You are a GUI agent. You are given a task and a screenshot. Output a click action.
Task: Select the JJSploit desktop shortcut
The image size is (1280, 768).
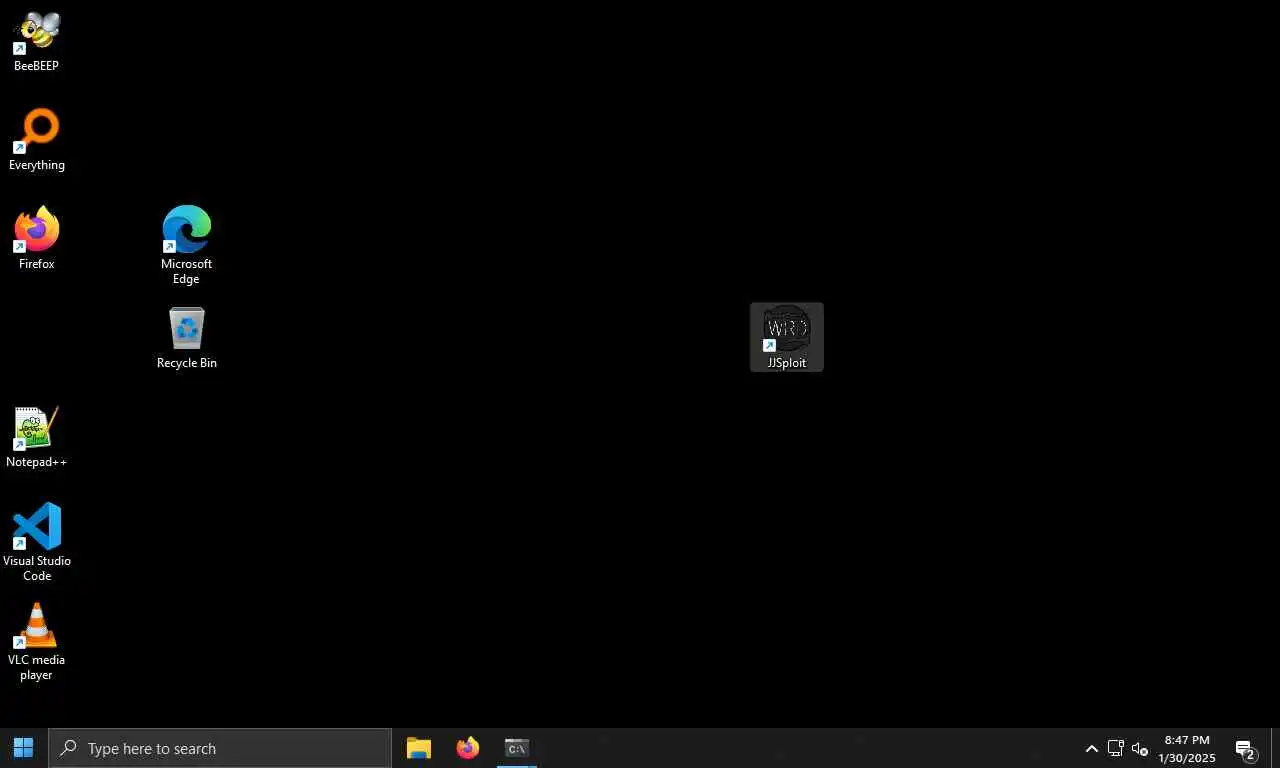point(787,337)
